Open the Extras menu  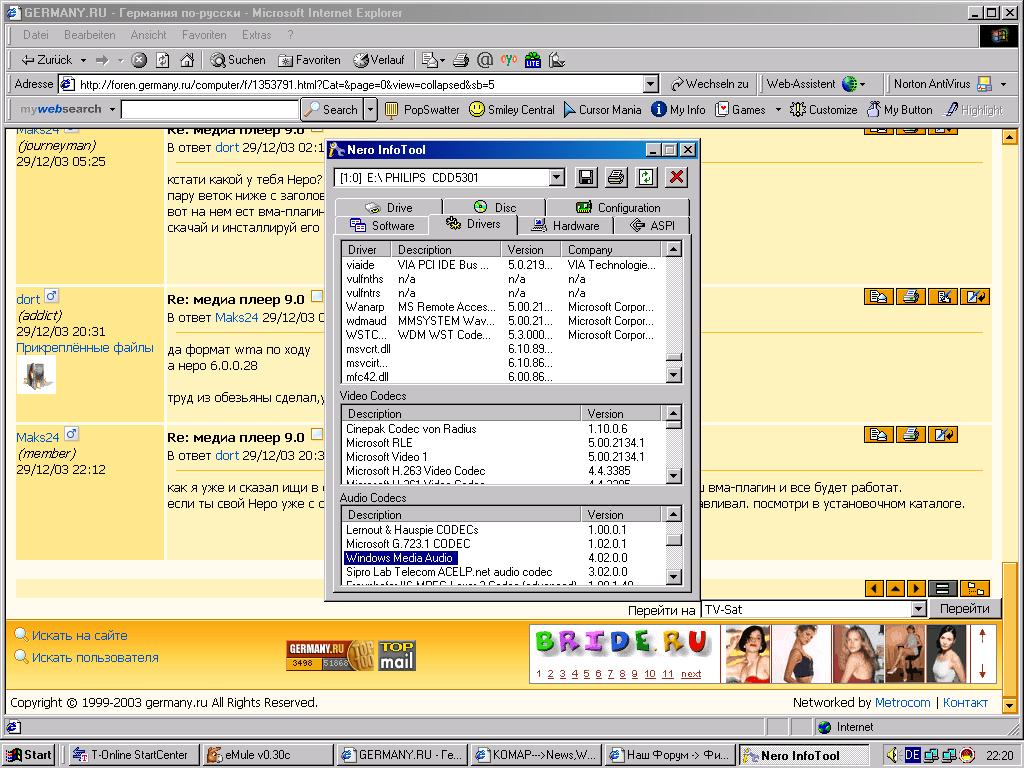[256, 35]
